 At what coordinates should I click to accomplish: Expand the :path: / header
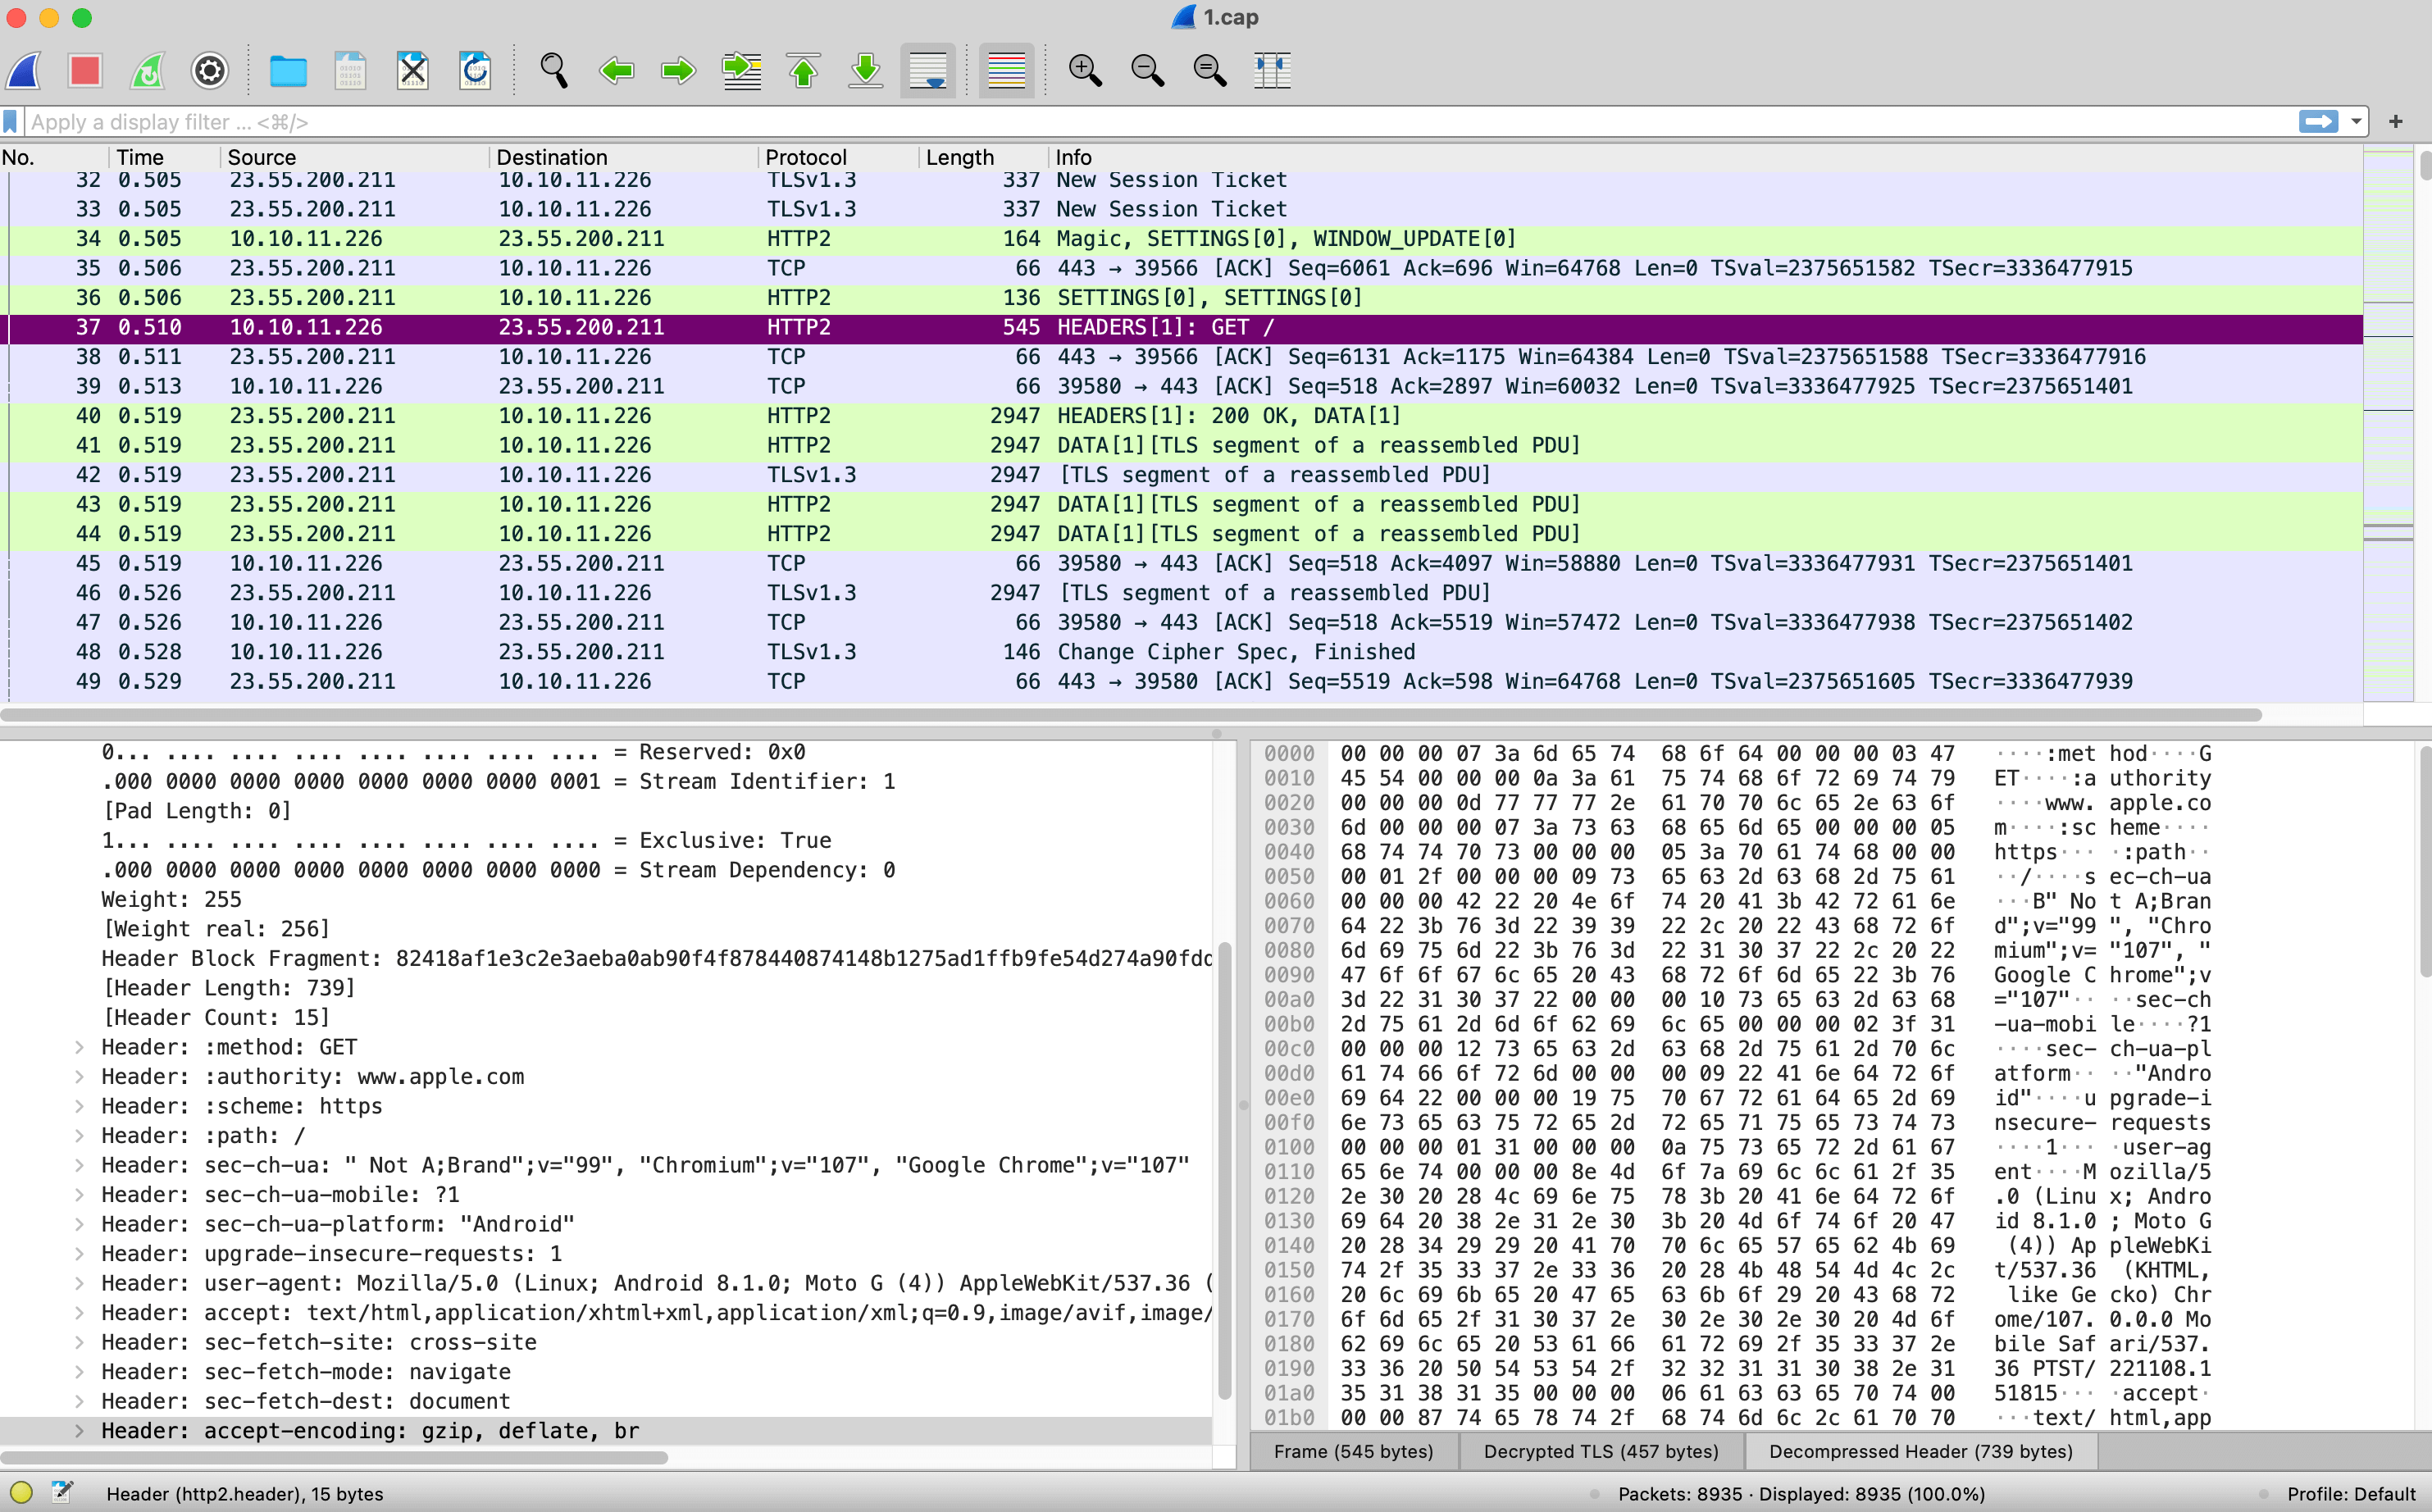79,1136
